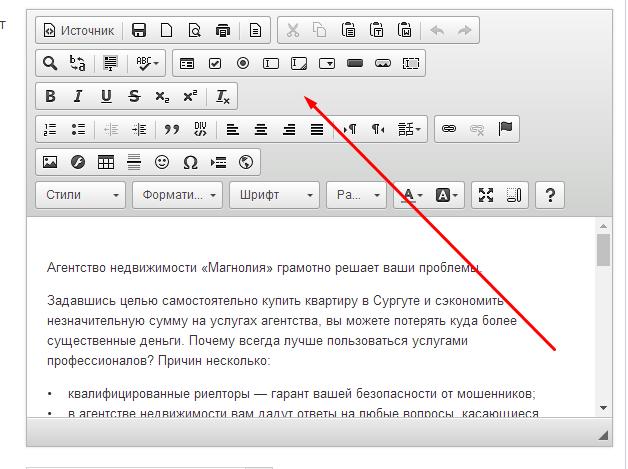Image resolution: width=628 pixels, height=469 pixels.
Task: Toggle italic formatting
Action: pyautogui.click(x=78, y=96)
